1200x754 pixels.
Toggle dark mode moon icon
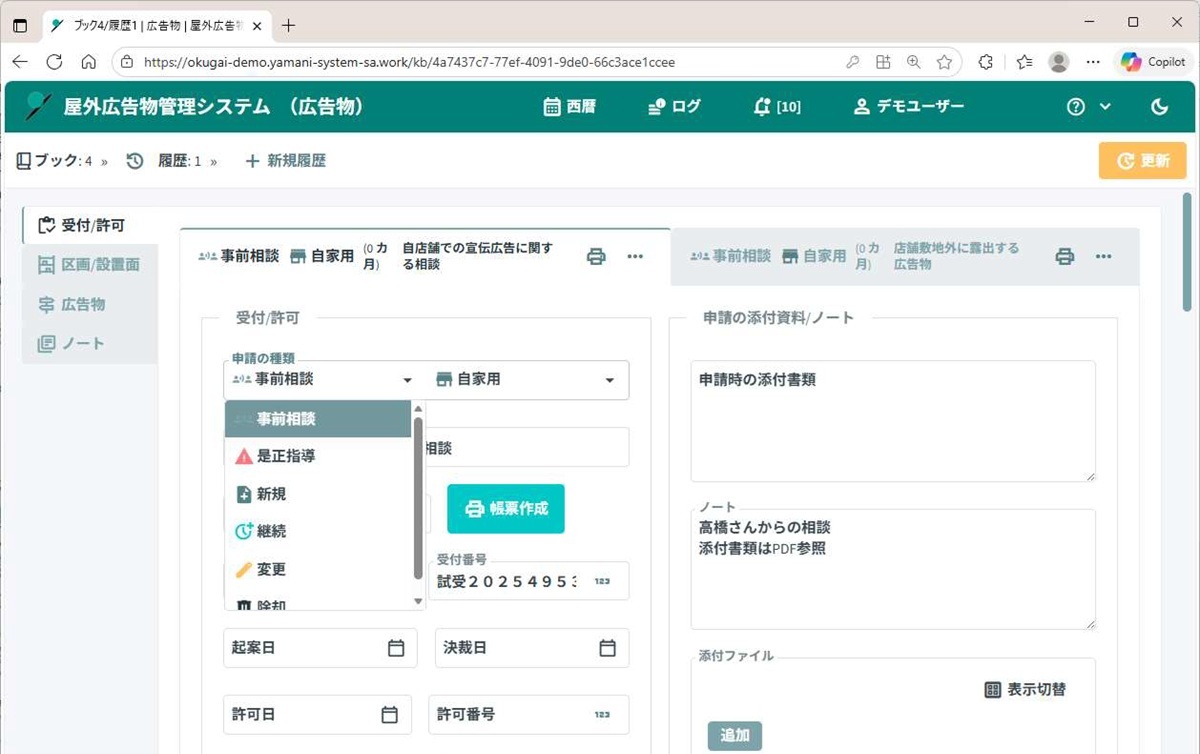click(1160, 107)
